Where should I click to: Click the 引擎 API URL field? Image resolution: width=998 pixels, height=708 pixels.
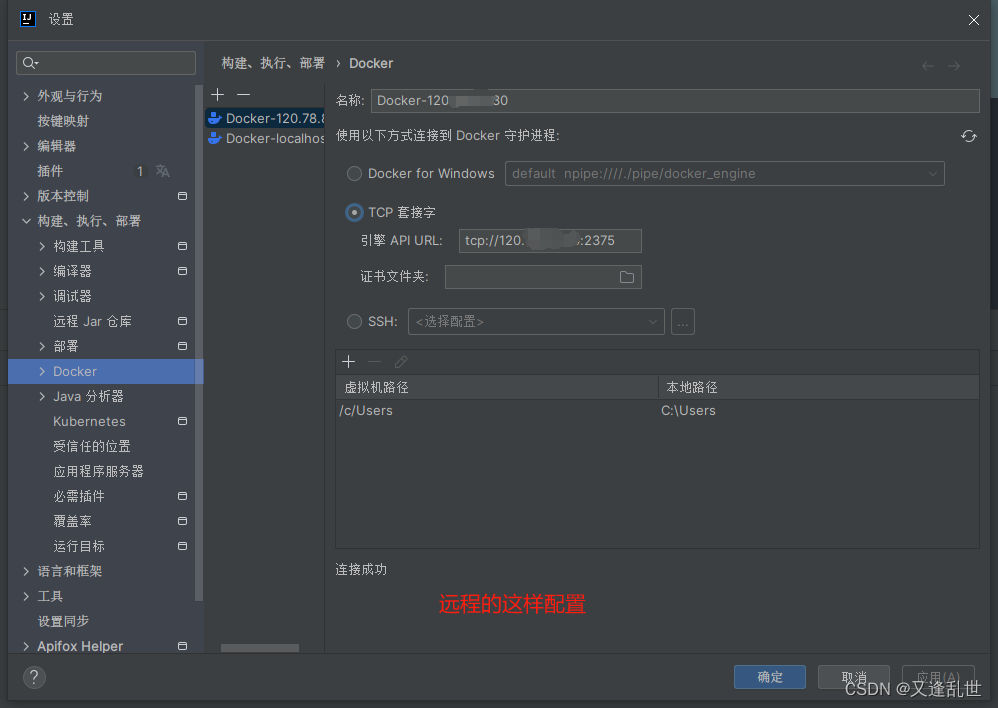click(x=550, y=241)
